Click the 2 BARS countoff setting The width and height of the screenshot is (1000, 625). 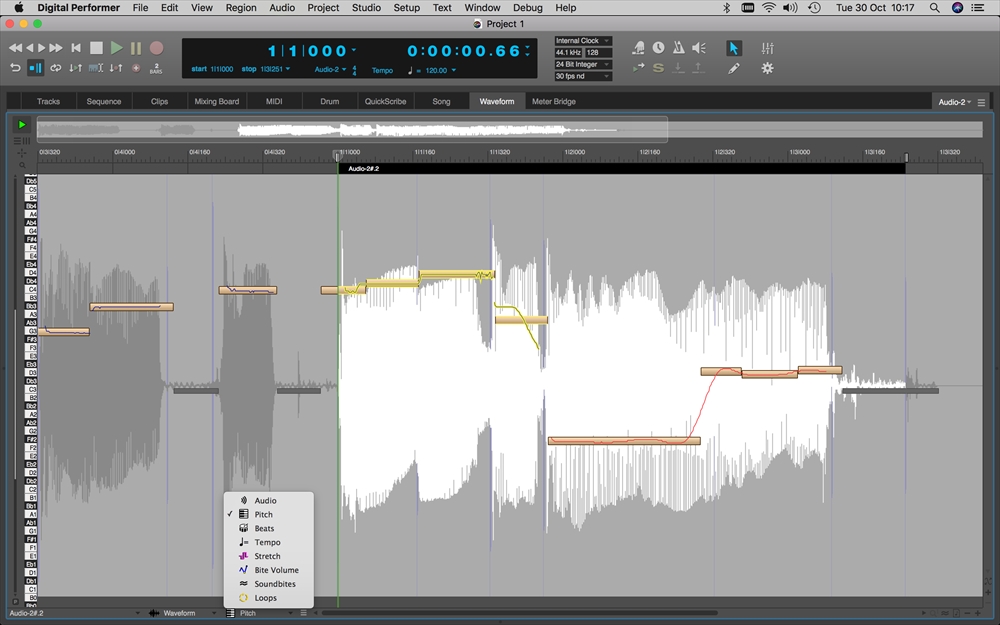point(156,68)
